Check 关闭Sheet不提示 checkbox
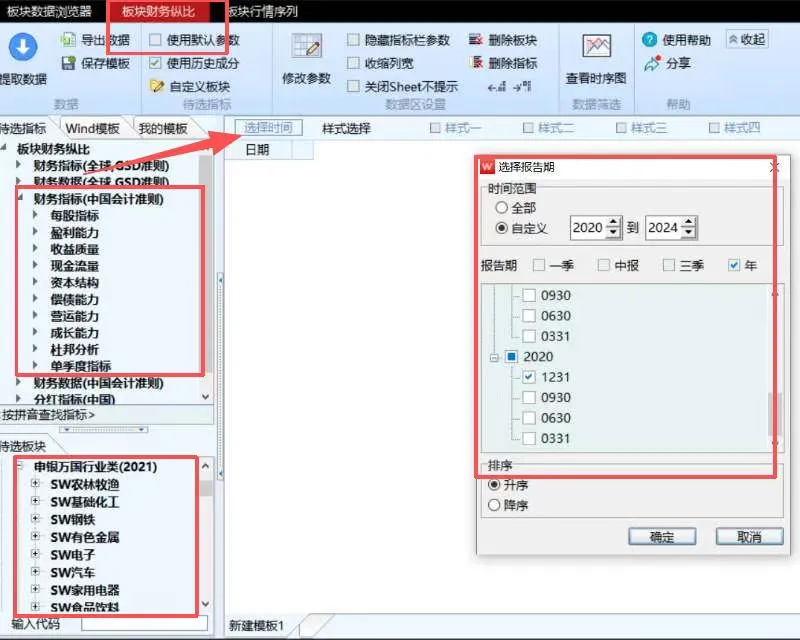 (353, 86)
